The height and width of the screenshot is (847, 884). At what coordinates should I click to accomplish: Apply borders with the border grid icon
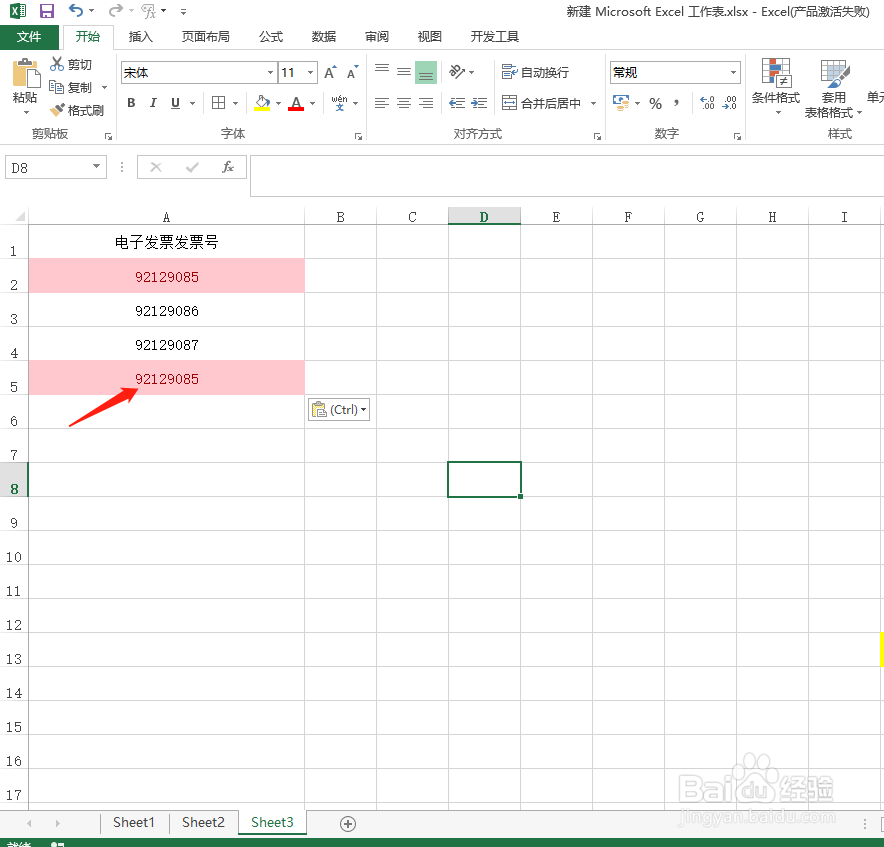click(x=219, y=103)
